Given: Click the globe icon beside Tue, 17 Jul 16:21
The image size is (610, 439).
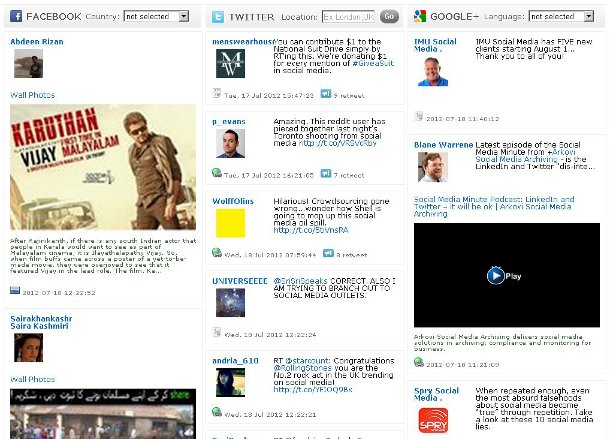Looking at the screenshot, I should coord(217,172).
